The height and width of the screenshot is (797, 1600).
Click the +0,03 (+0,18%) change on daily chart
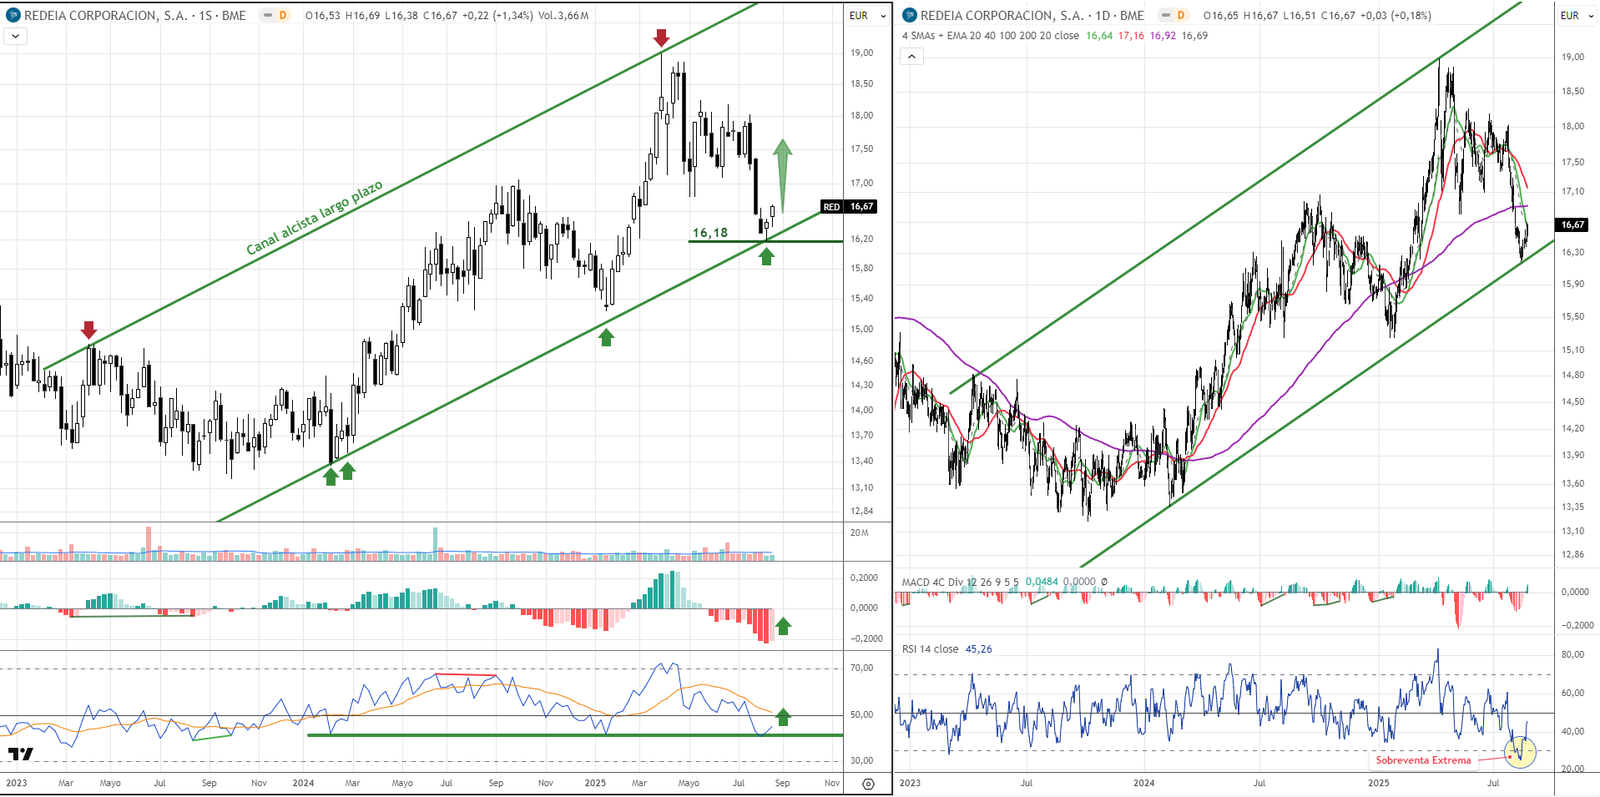1396,15
